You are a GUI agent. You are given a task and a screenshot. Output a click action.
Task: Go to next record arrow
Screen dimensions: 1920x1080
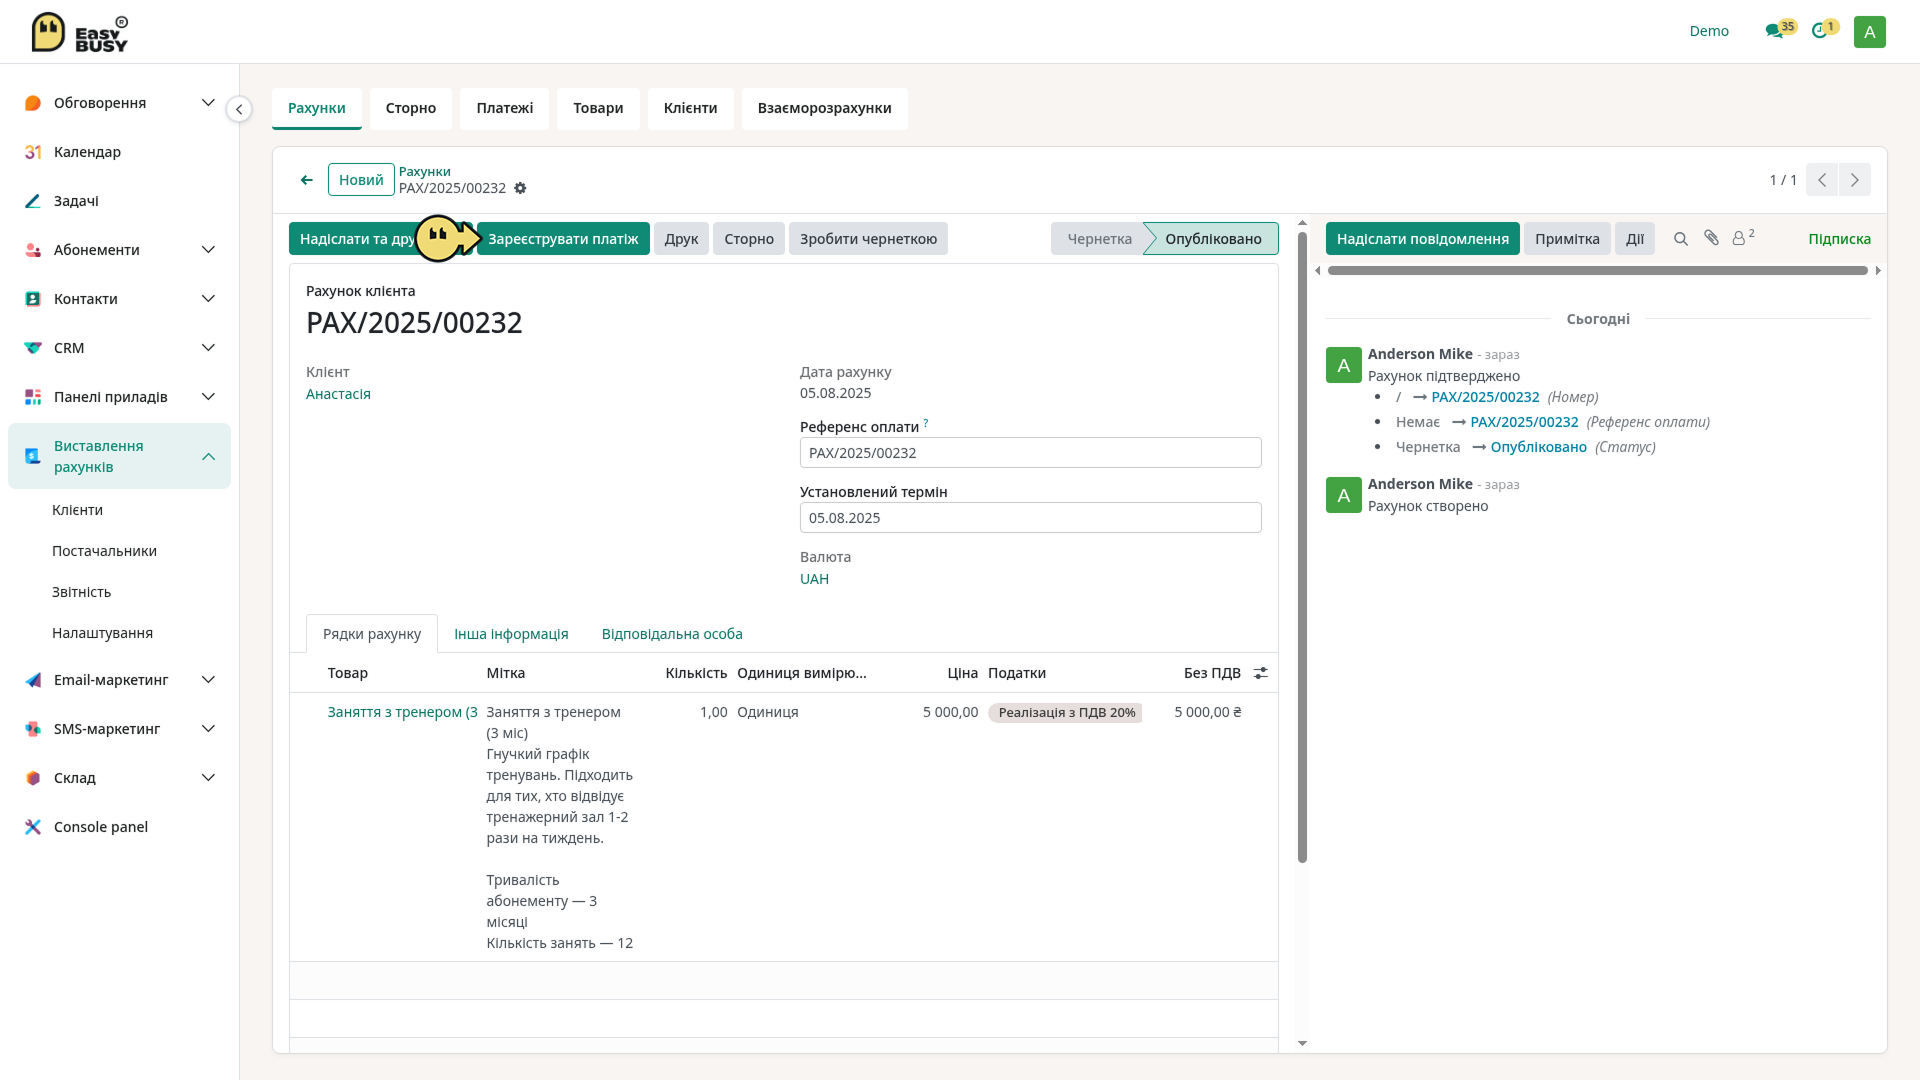point(1855,180)
